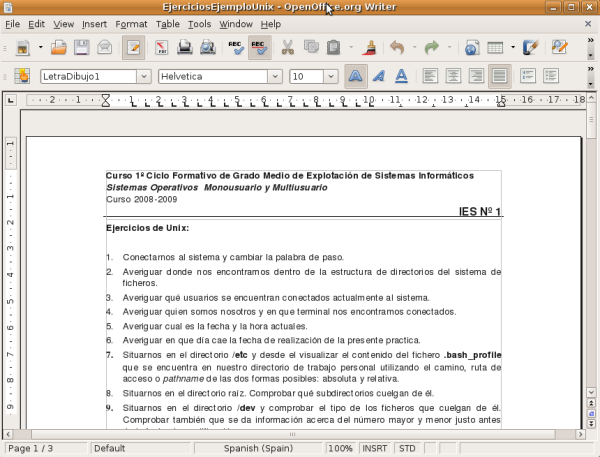
Task: Click the Undo arrow icon
Action: coord(397,47)
